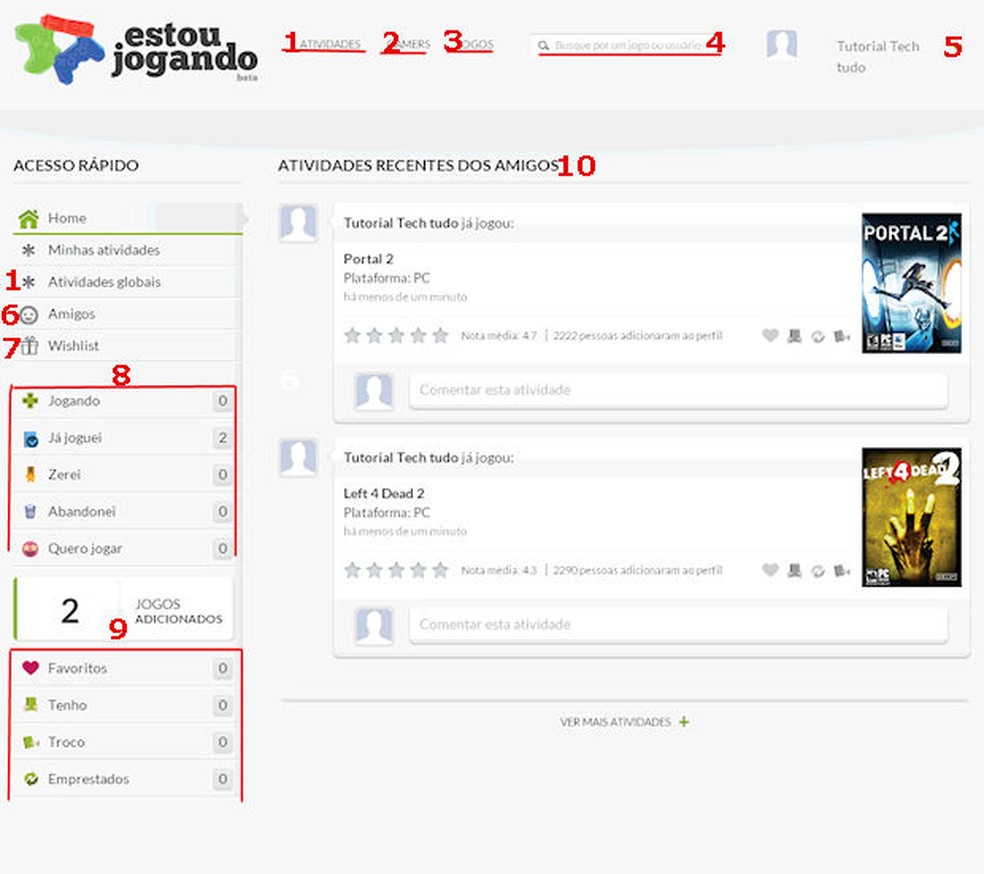Toggle the like heart on the Left 4 Dead 2 activity
Image resolution: width=984 pixels, height=874 pixels.
pyautogui.click(x=770, y=571)
